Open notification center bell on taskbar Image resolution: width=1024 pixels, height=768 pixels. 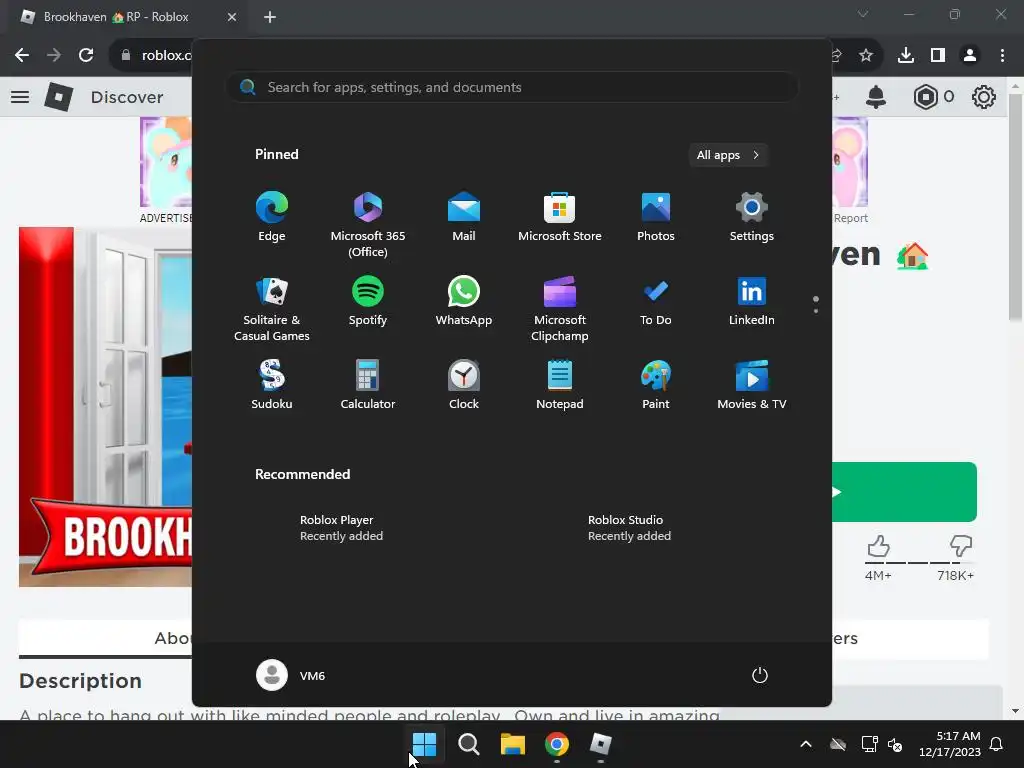click(x=997, y=744)
